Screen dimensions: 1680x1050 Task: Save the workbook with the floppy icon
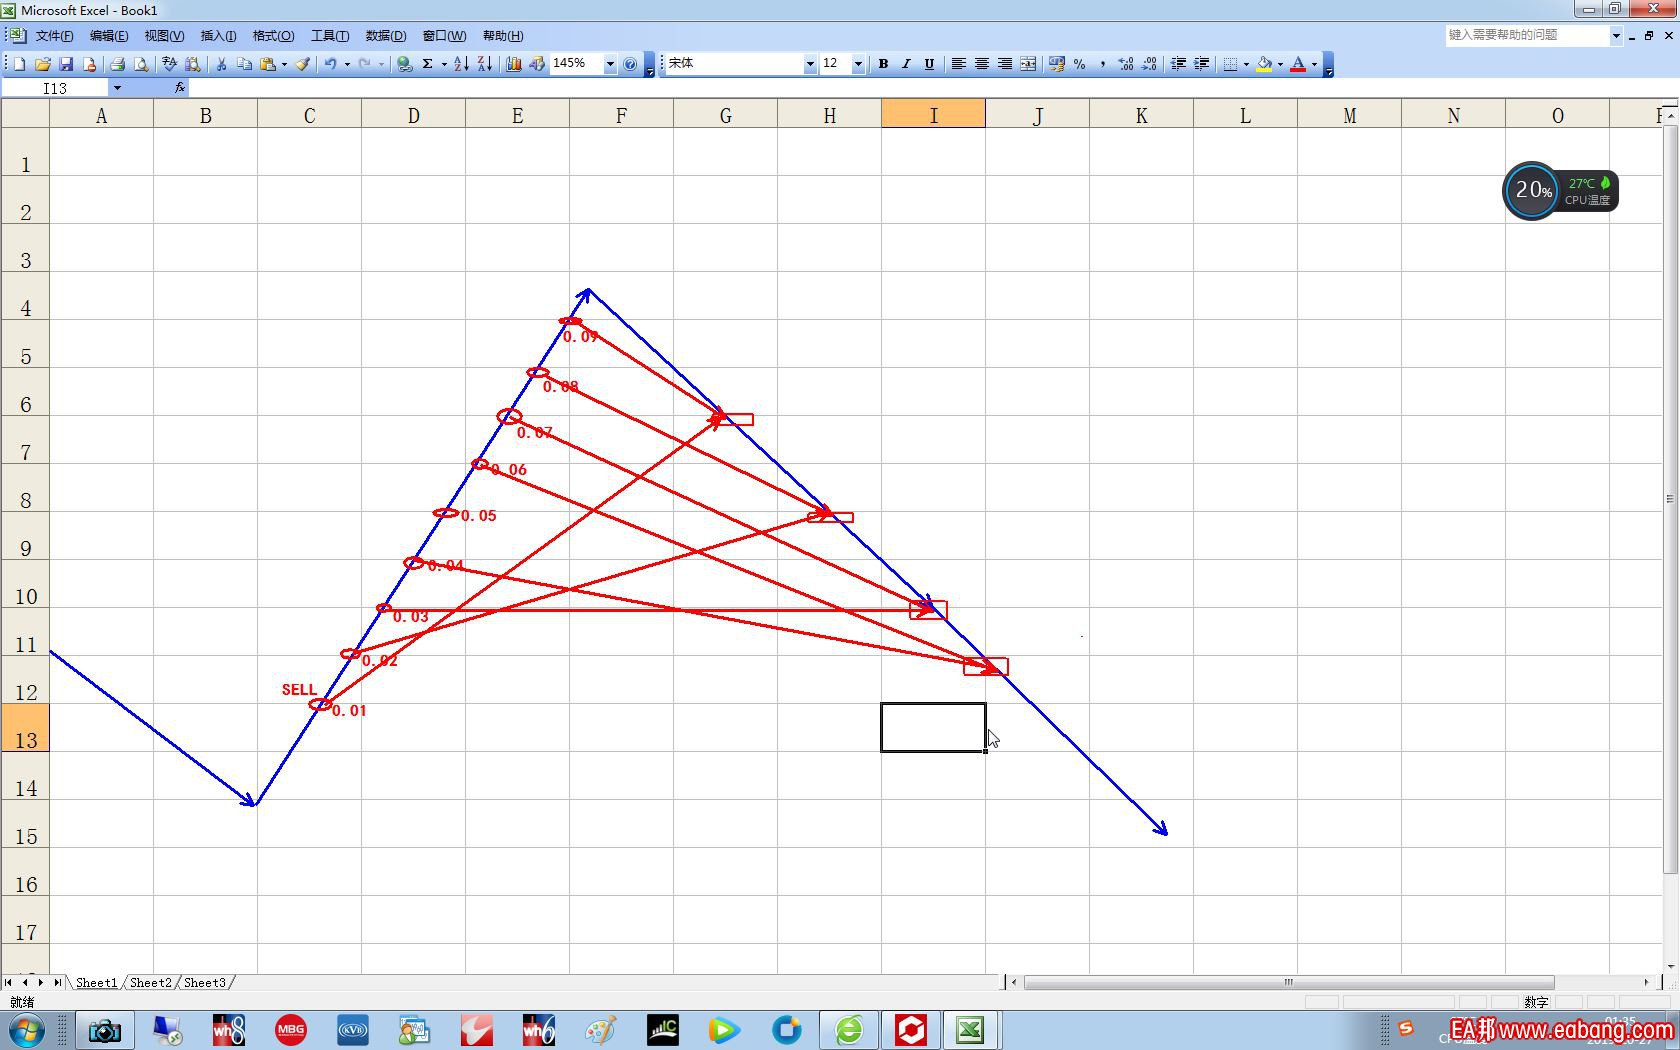(66, 64)
